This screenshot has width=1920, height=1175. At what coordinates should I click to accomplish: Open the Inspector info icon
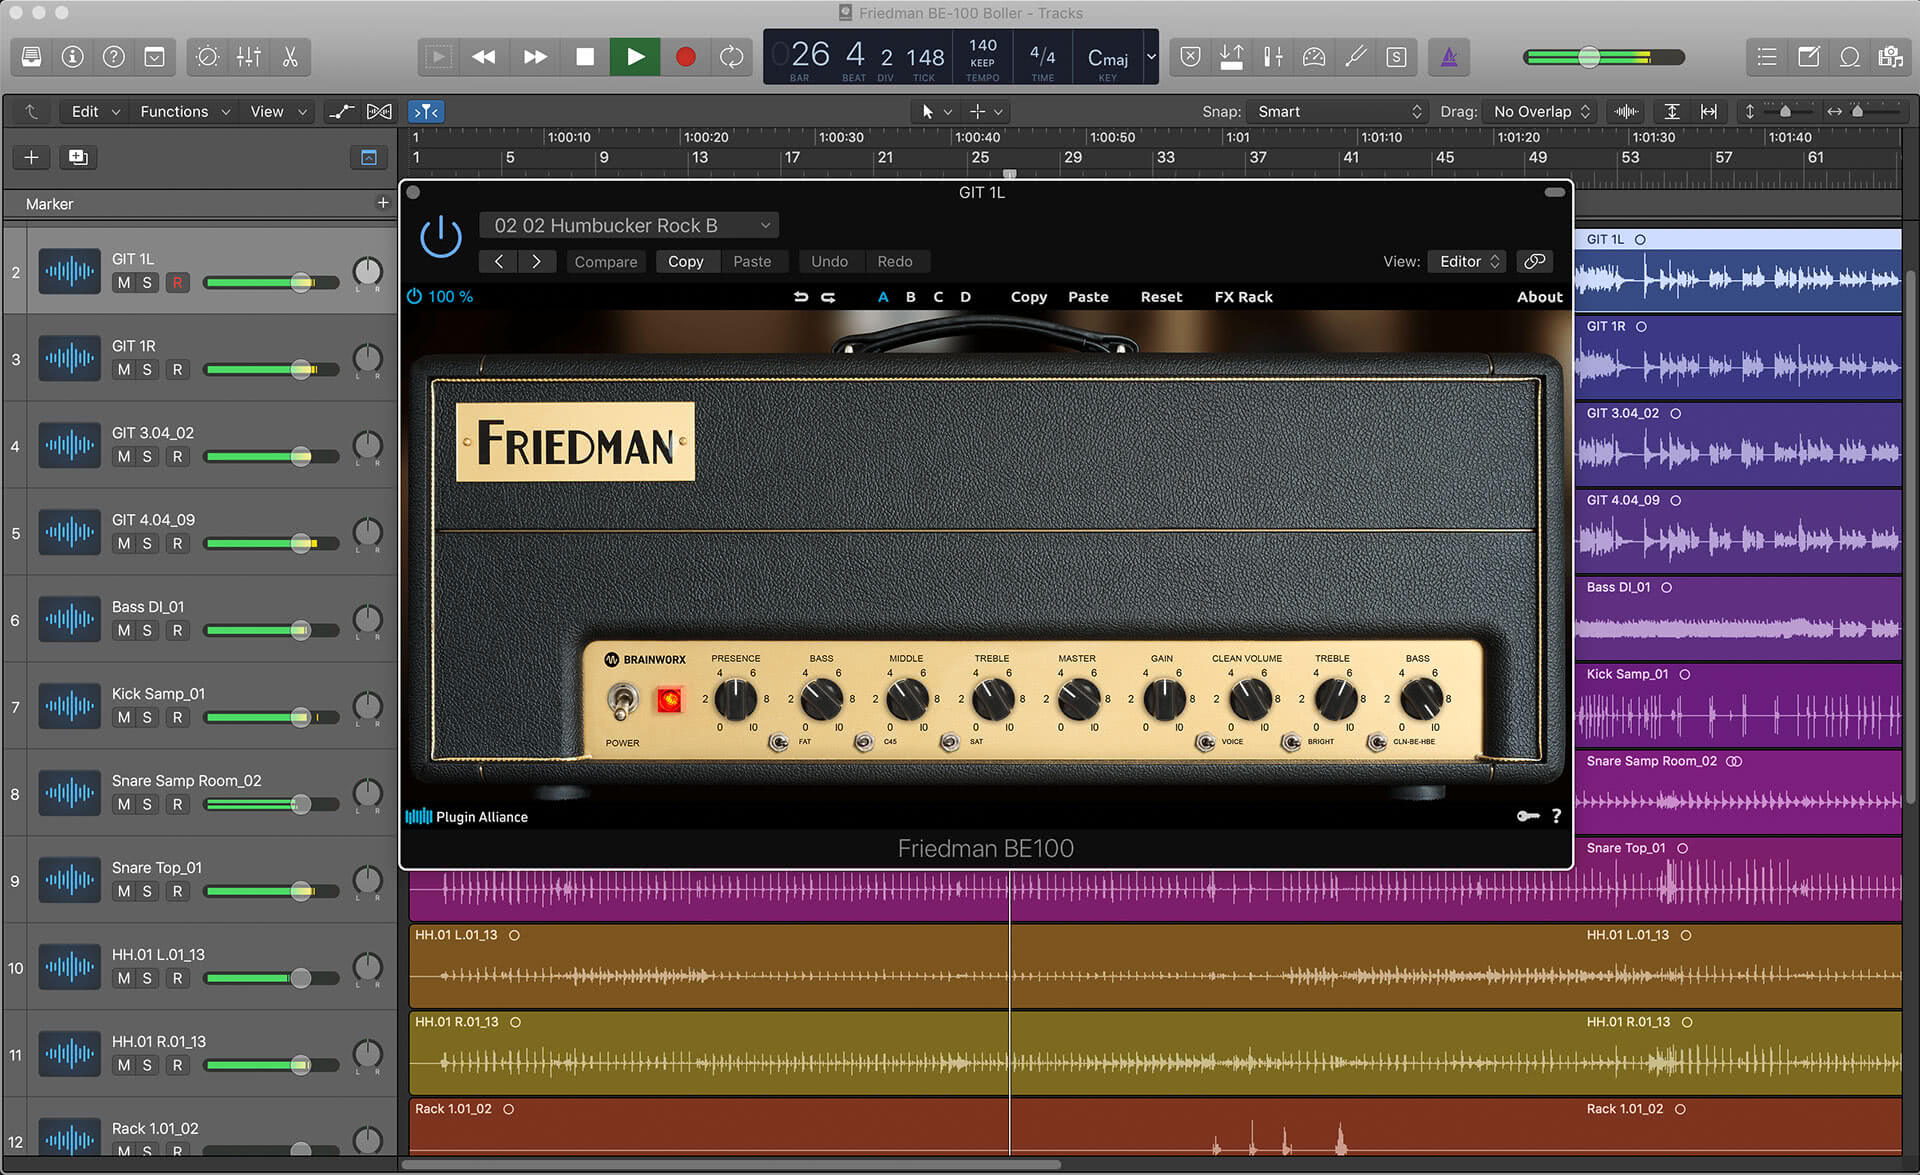point(73,57)
